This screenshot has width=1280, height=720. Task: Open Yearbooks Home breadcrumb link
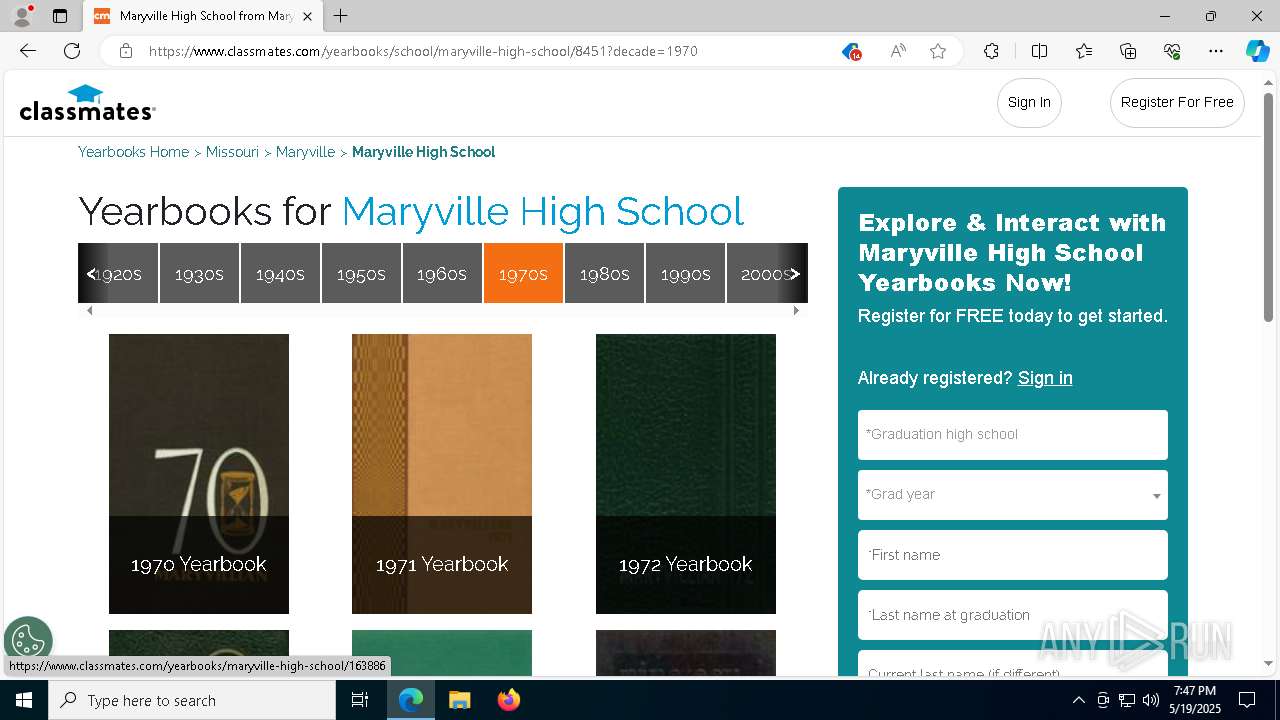pos(134,152)
